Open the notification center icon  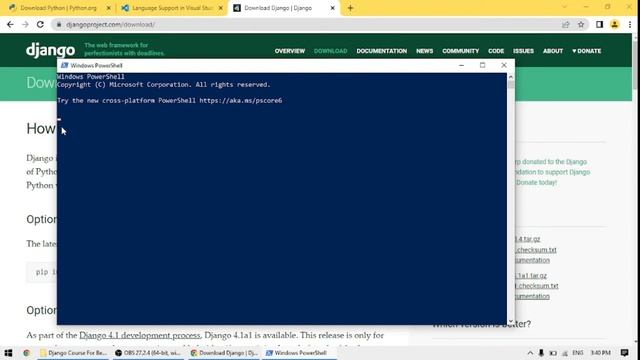pos(624,353)
